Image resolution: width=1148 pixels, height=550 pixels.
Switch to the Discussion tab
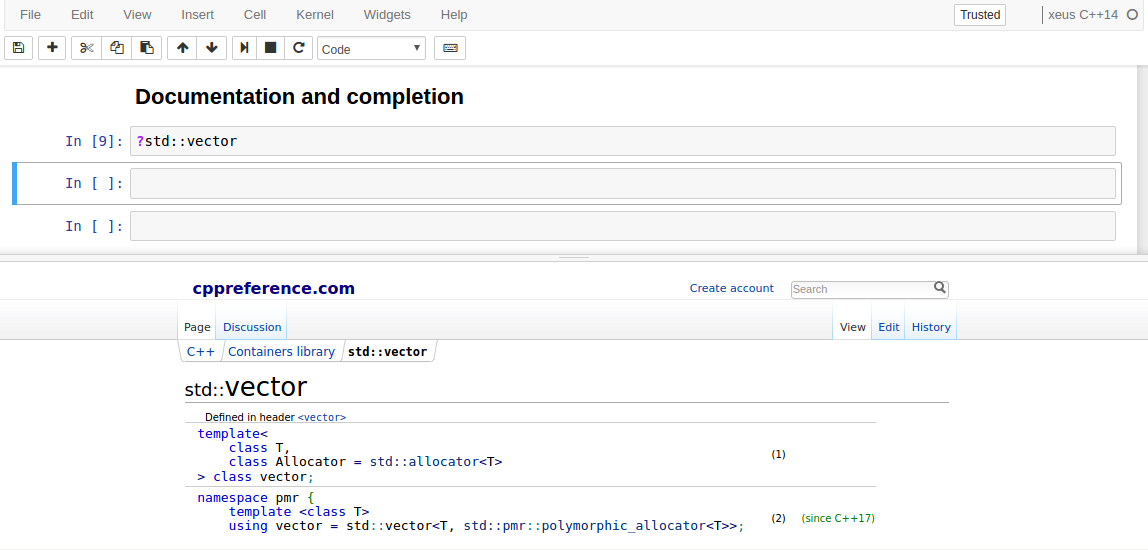point(252,327)
